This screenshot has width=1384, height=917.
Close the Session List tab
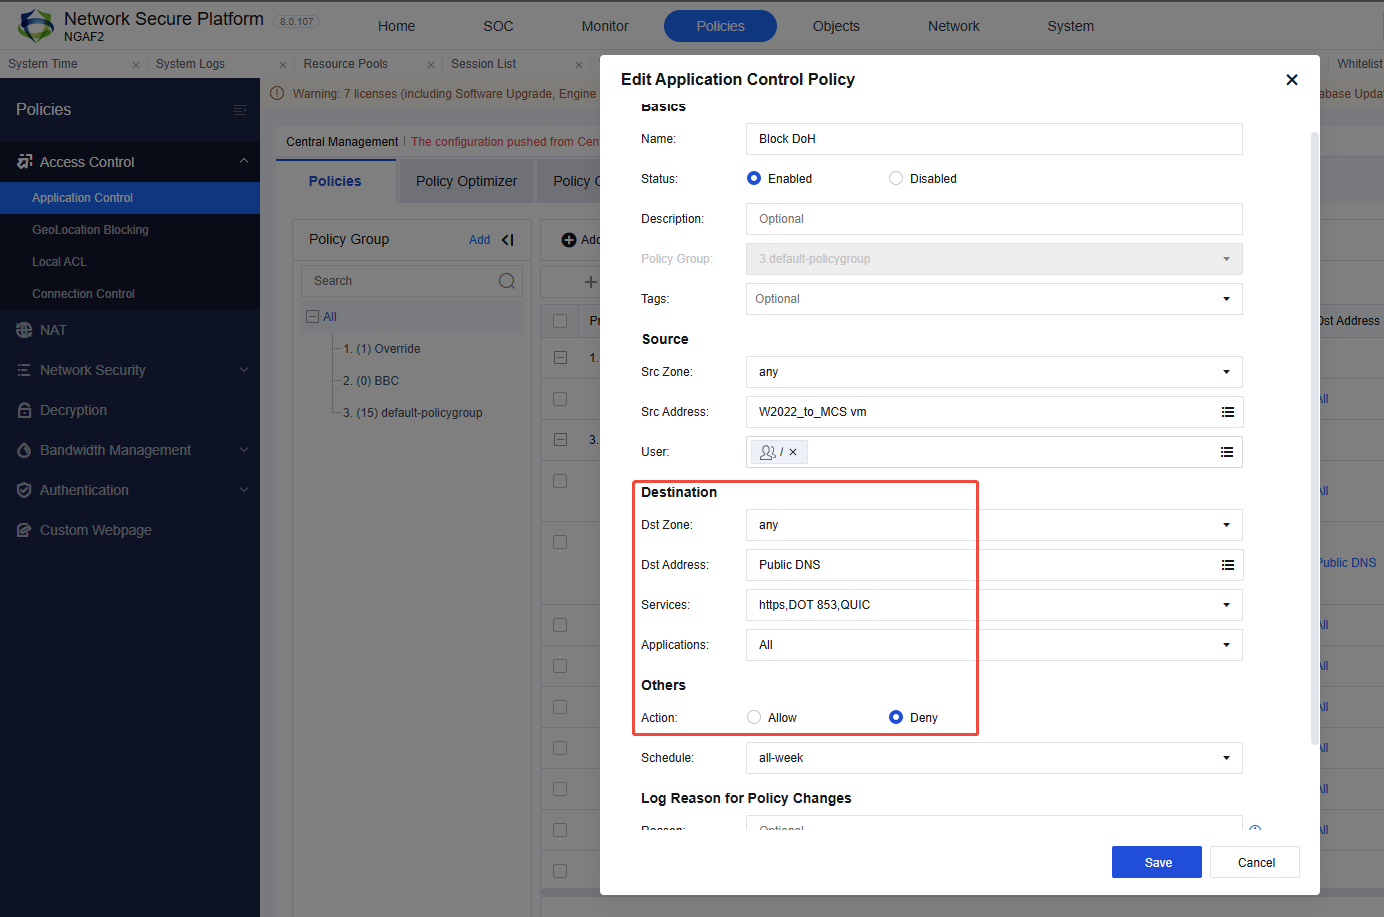[578, 65]
